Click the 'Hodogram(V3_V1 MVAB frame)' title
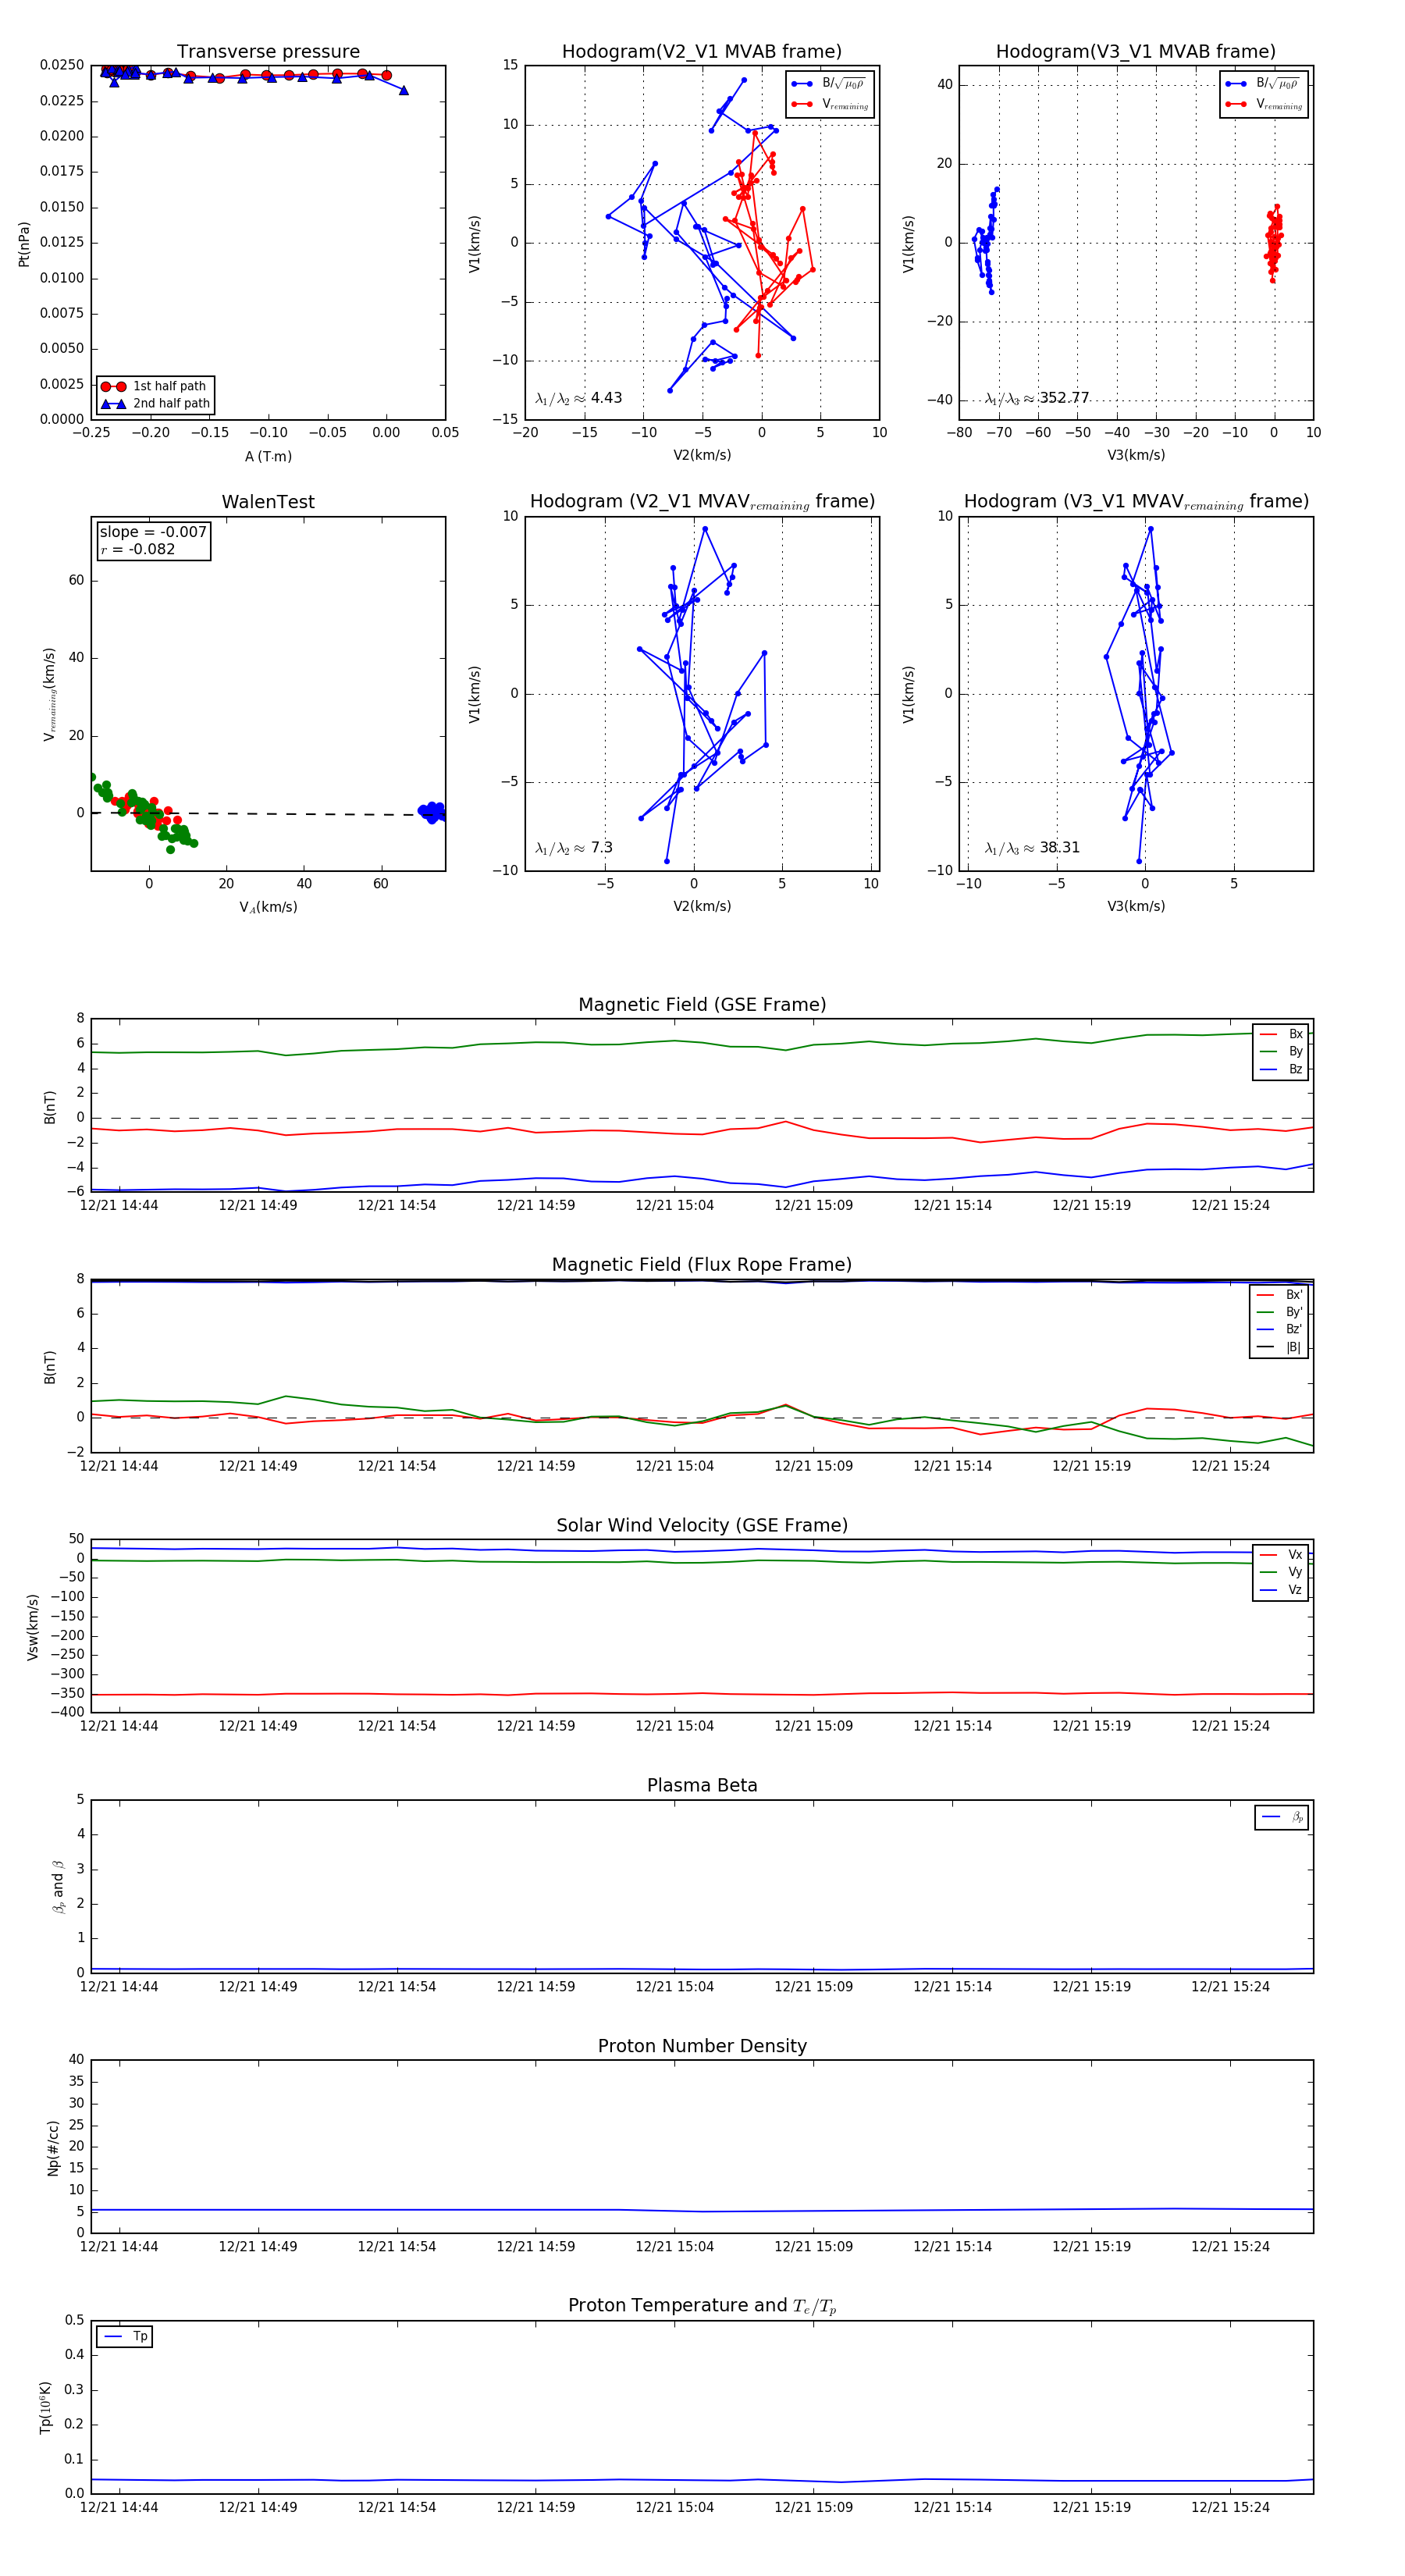The image size is (1405, 2576). tap(1135, 51)
